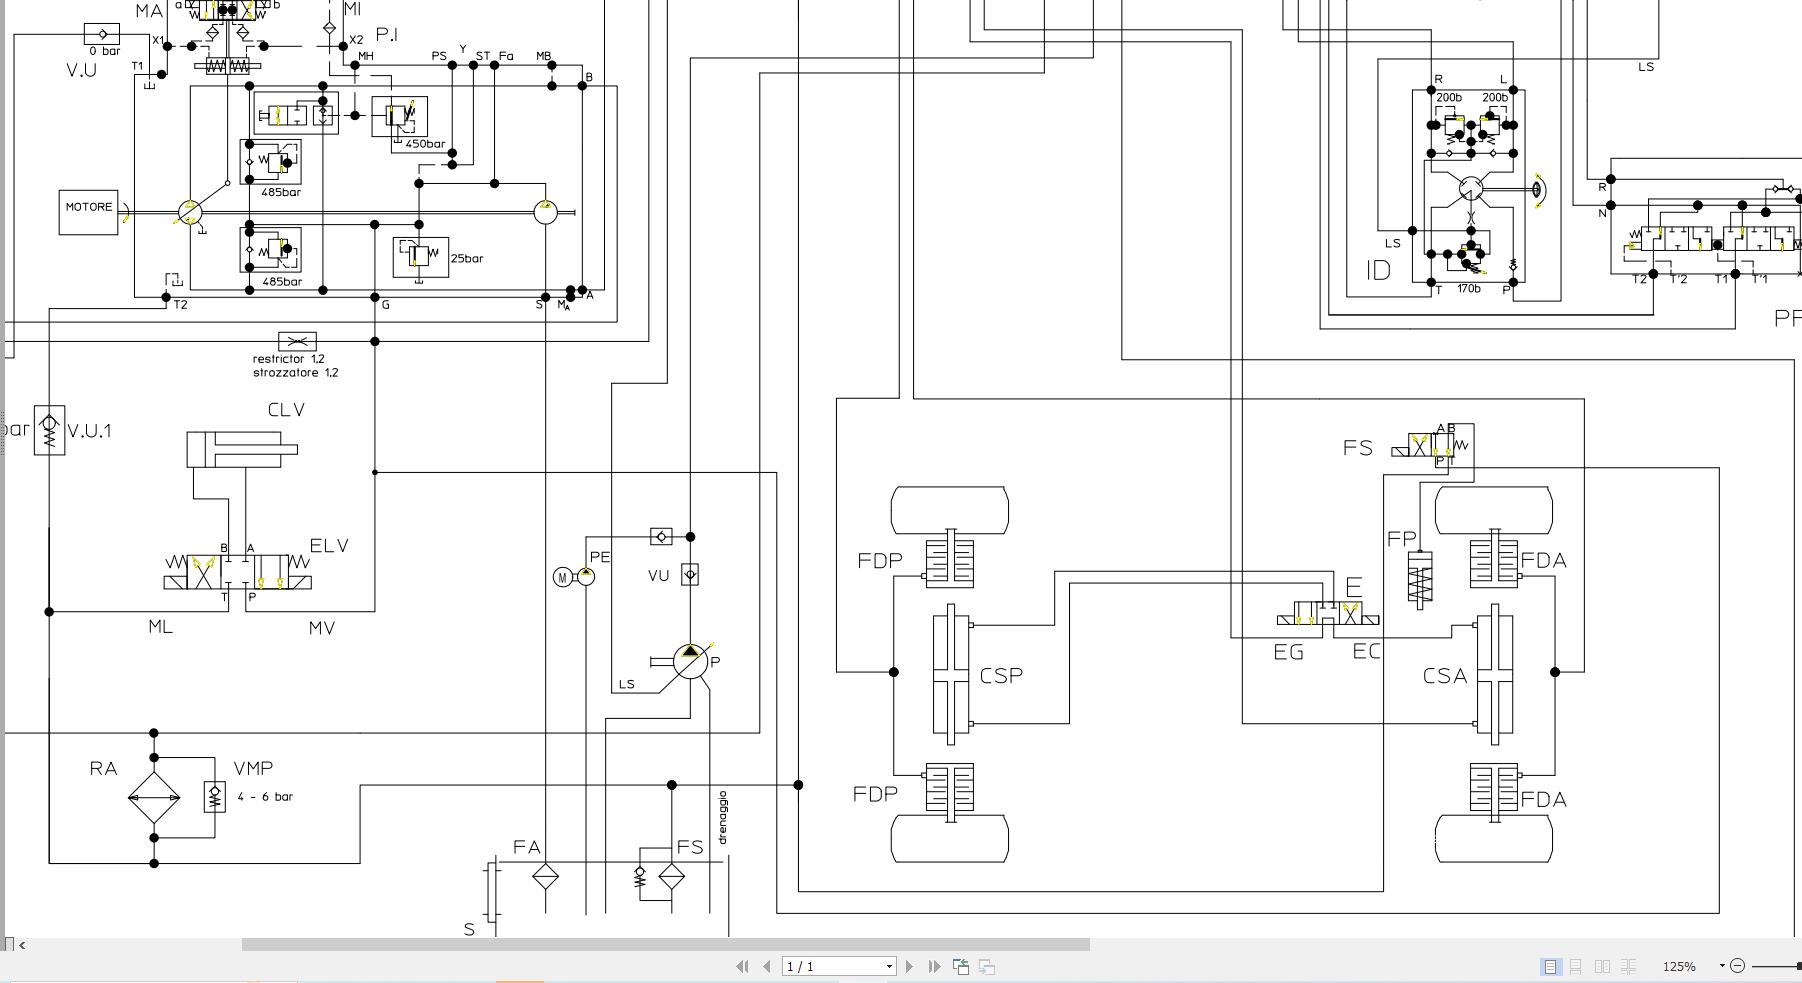Select continuous page view mode

[1575, 966]
